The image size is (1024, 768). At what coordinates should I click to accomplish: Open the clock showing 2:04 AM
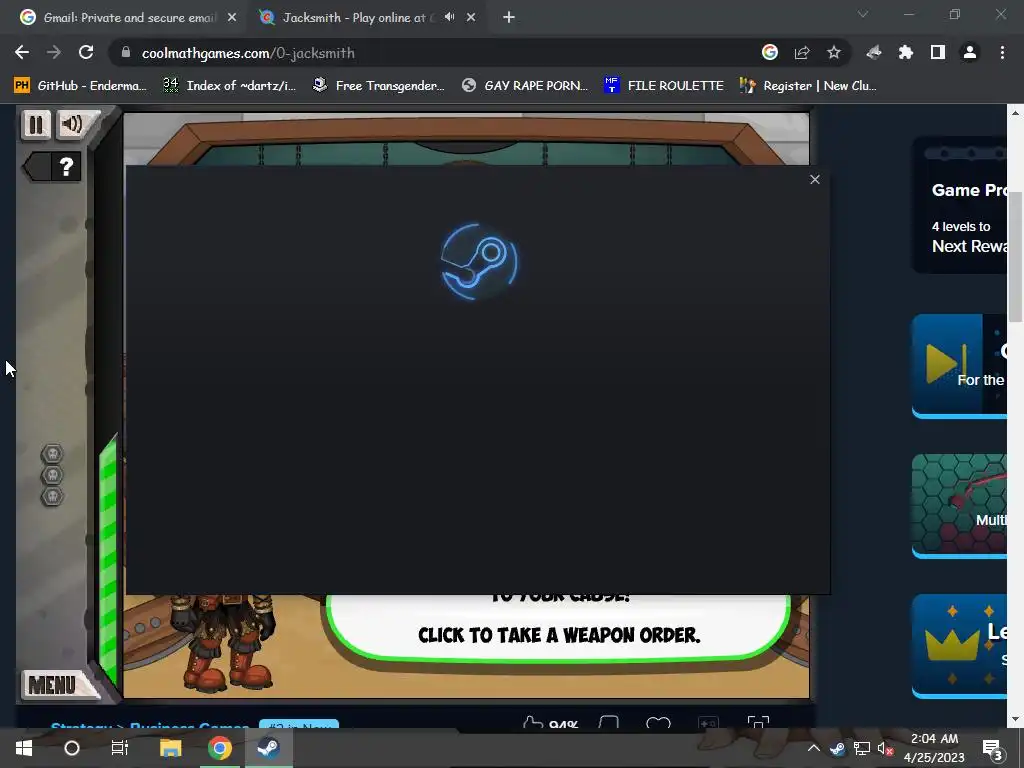click(934, 748)
